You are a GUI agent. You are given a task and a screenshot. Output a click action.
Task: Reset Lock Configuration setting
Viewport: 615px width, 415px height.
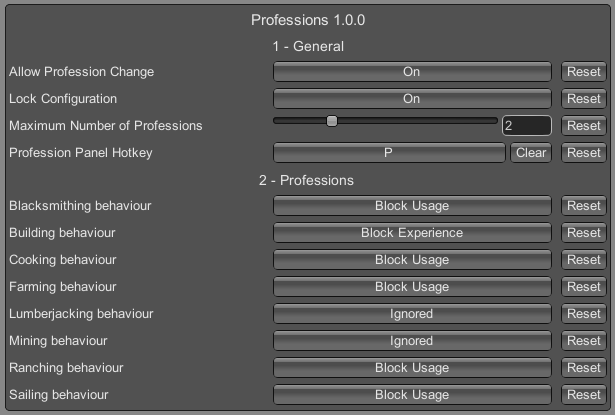584,99
